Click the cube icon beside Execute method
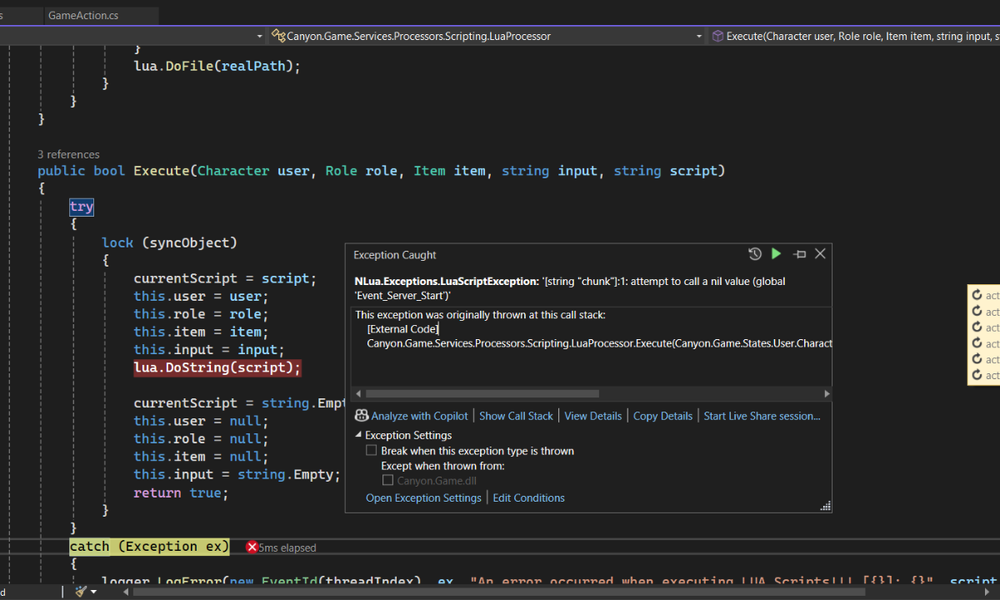Image resolution: width=1000 pixels, height=600 pixels. click(x=717, y=36)
